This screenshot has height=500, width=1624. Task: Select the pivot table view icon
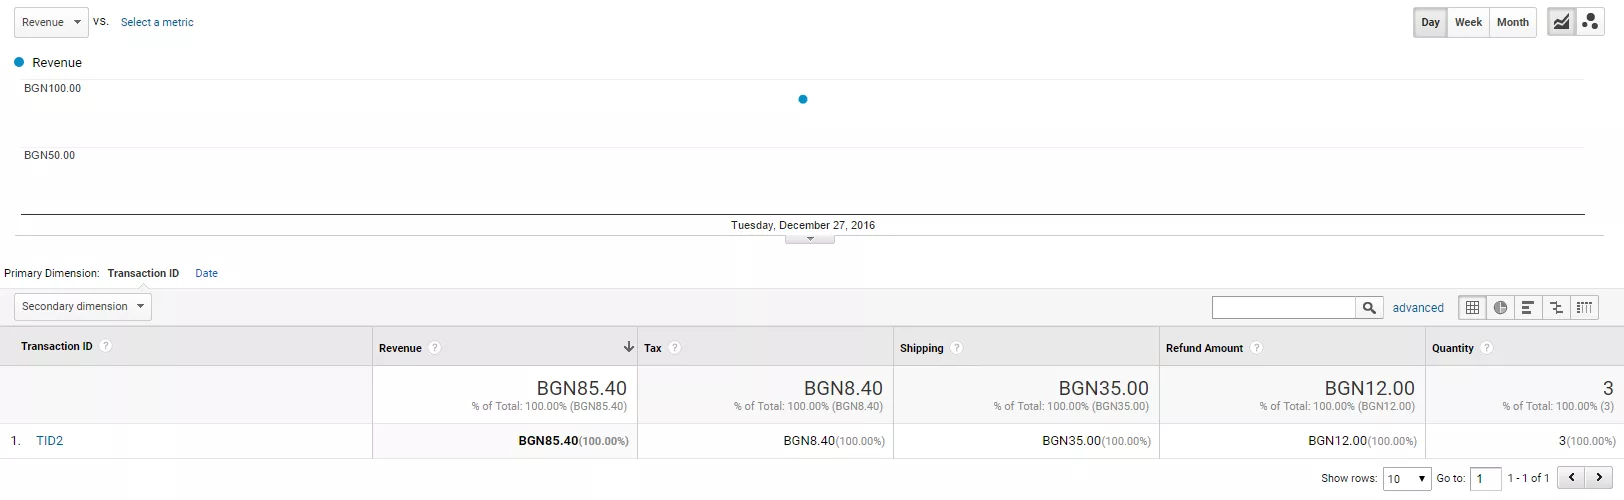1584,308
